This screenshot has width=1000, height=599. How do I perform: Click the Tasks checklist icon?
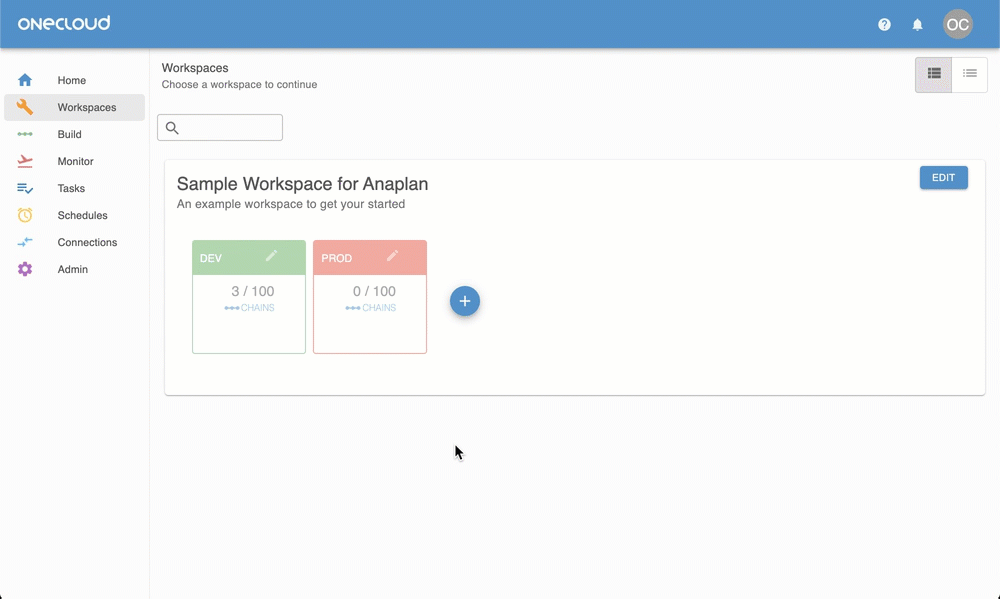(x=25, y=188)
